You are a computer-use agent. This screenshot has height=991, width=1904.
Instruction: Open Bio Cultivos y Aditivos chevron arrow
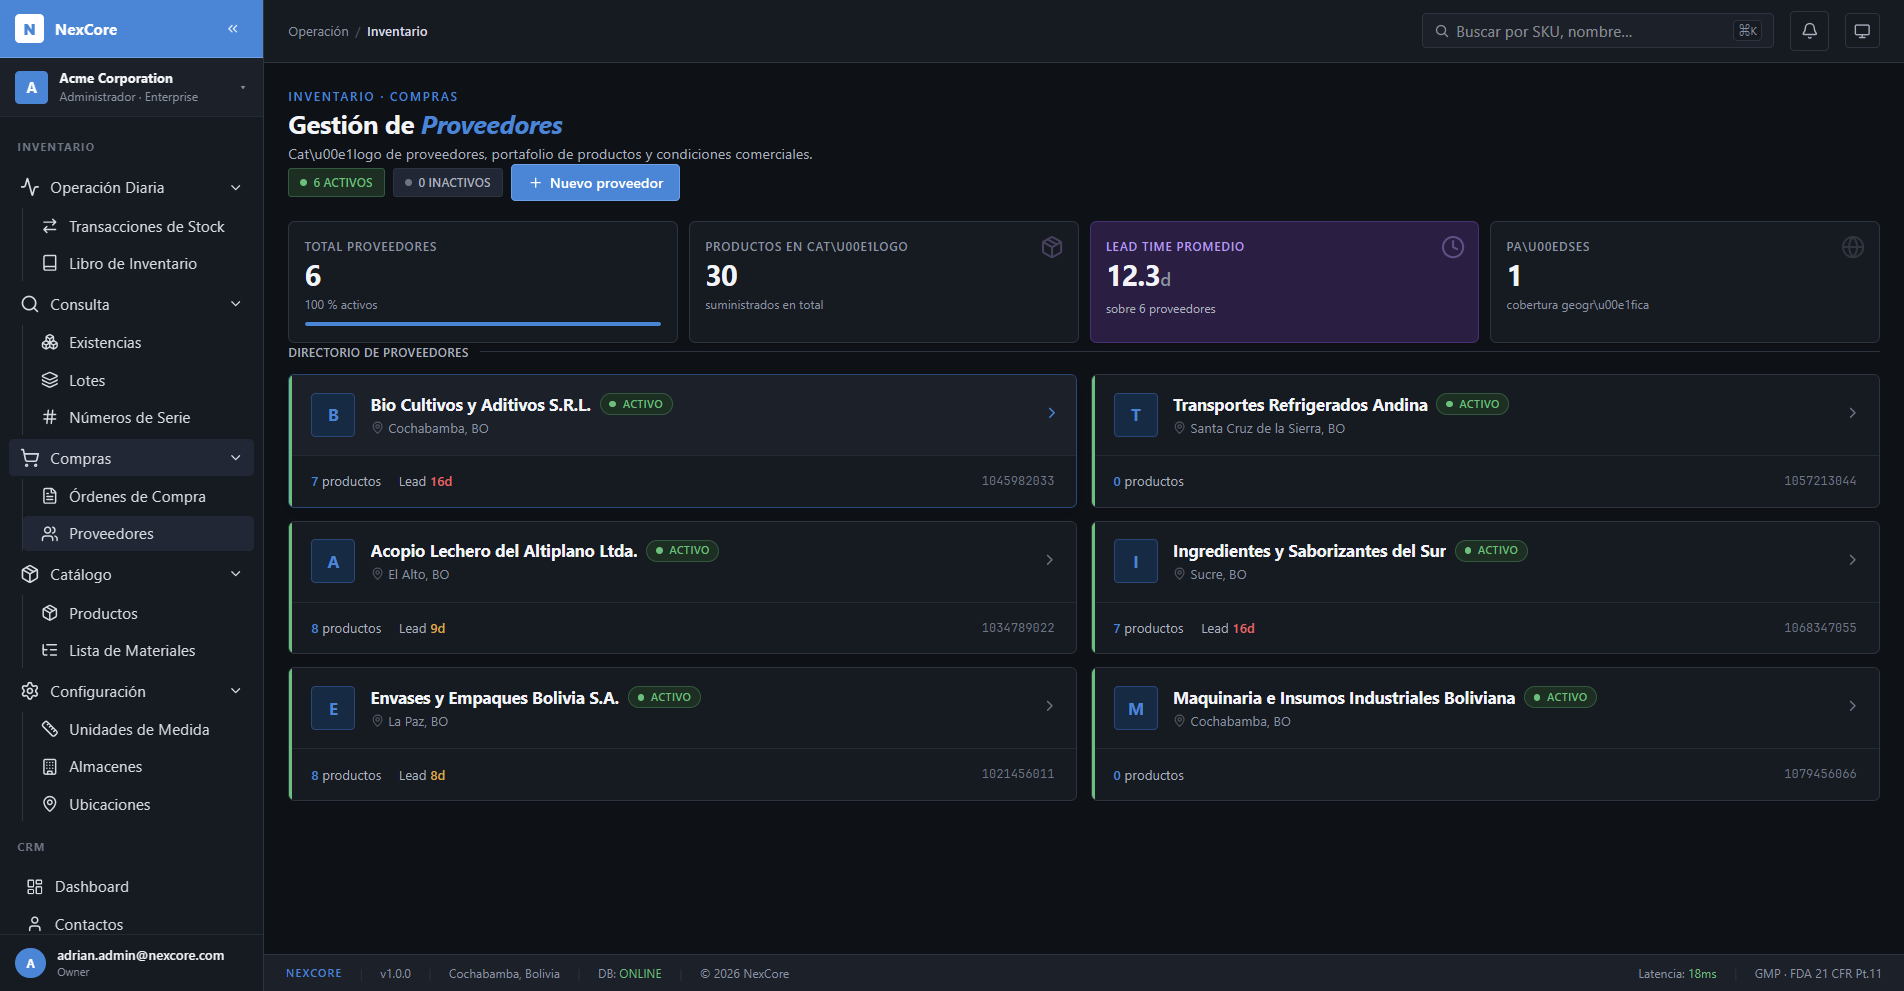point(1051,413)
